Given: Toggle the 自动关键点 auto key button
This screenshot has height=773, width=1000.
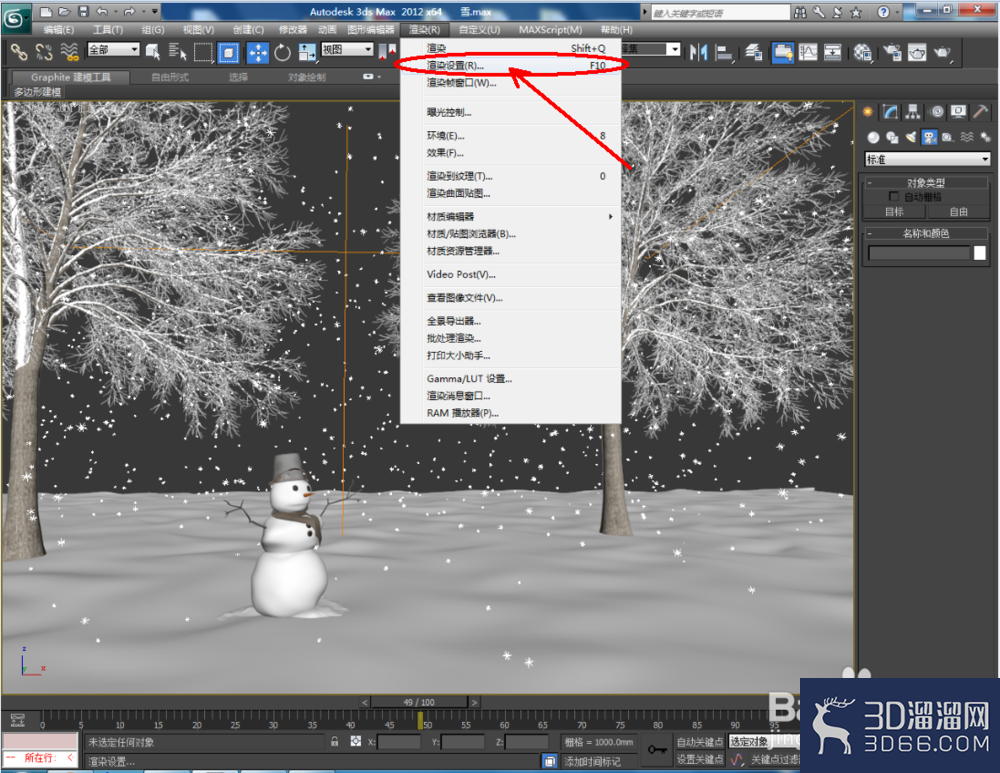Looking at the screenshot, I should (700, 742).
